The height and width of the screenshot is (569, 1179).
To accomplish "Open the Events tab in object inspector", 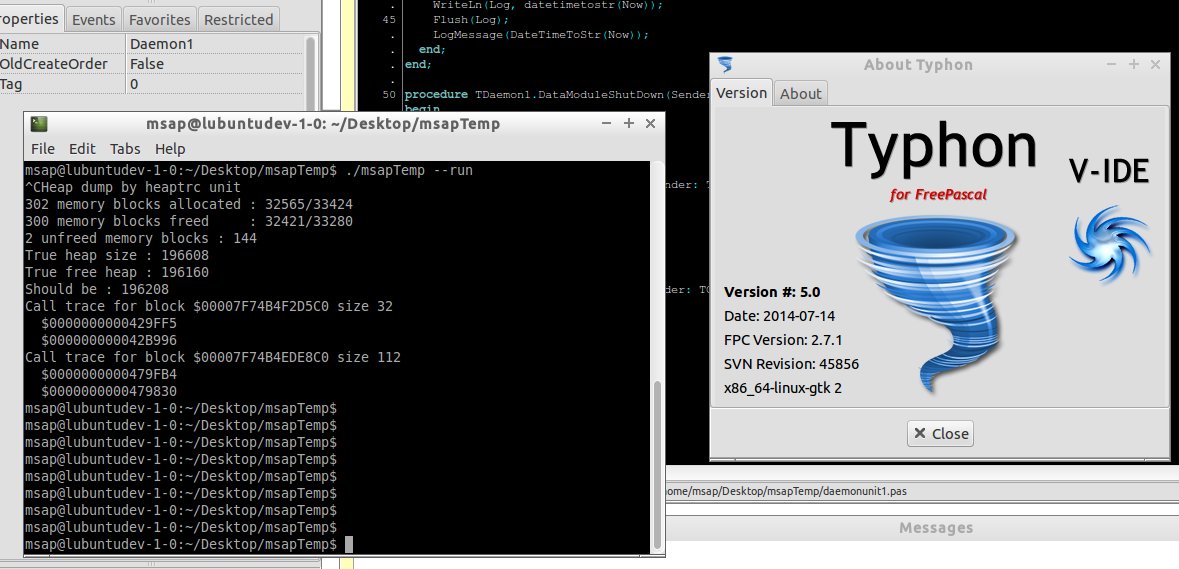I will [x=93, y=20].
